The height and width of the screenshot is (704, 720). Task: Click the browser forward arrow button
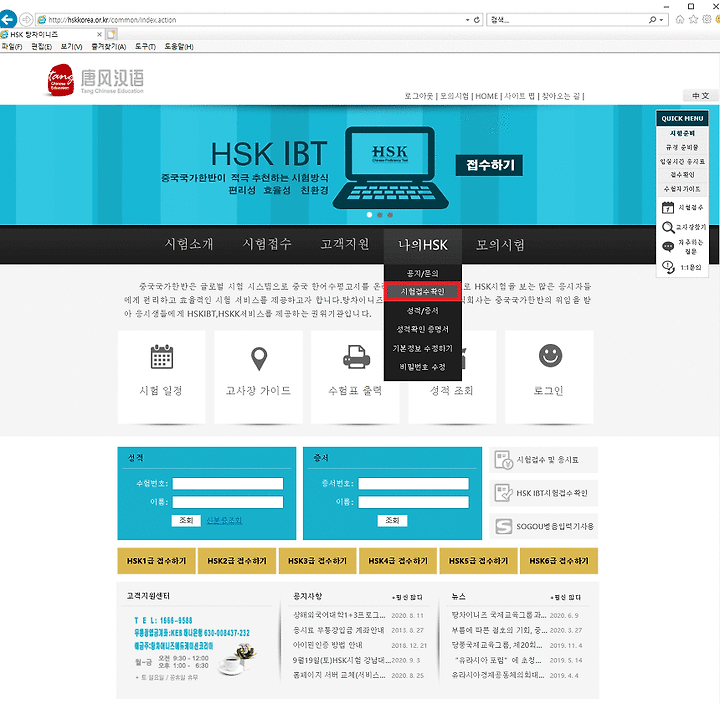(26, 19)
